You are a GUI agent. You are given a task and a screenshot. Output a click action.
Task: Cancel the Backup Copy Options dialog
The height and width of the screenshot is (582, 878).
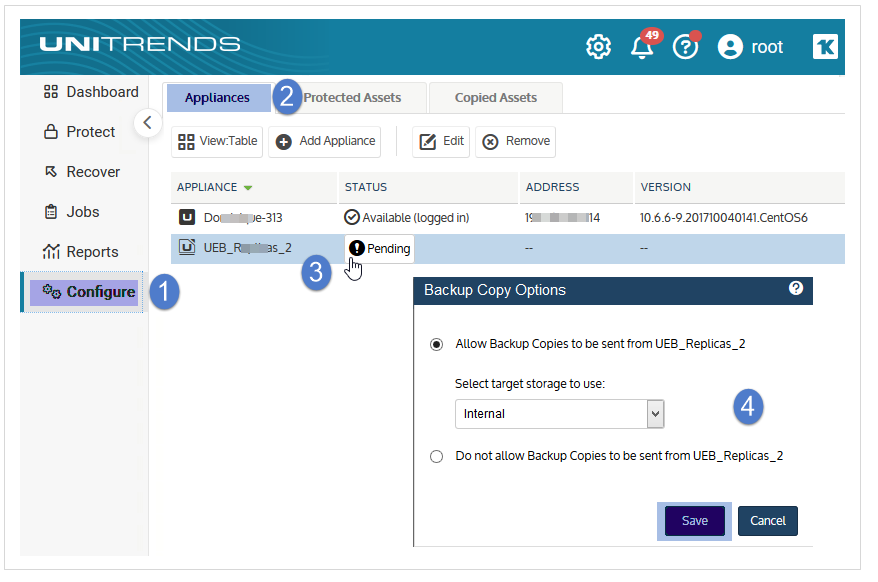pos(768,521)
